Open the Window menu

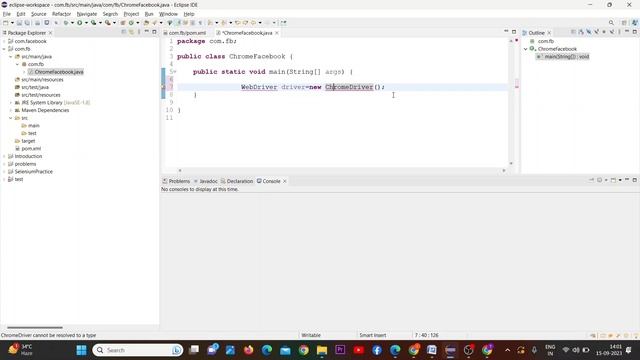pyautogui.click(x=168, y=14)
